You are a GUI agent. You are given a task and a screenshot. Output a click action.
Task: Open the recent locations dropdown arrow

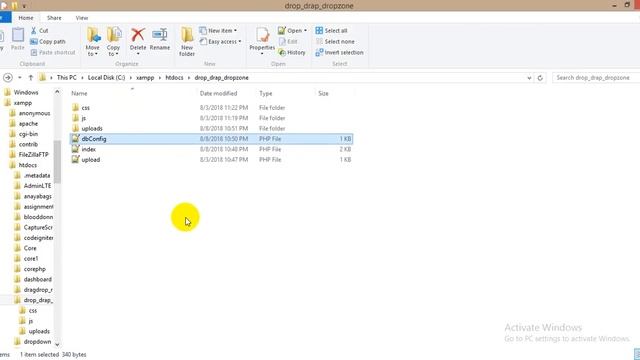[20, 78]
